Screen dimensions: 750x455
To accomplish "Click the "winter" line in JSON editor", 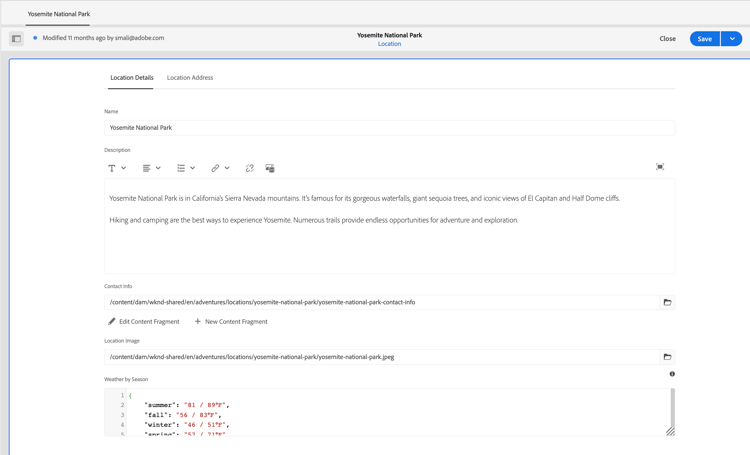I will pos(187,425).
